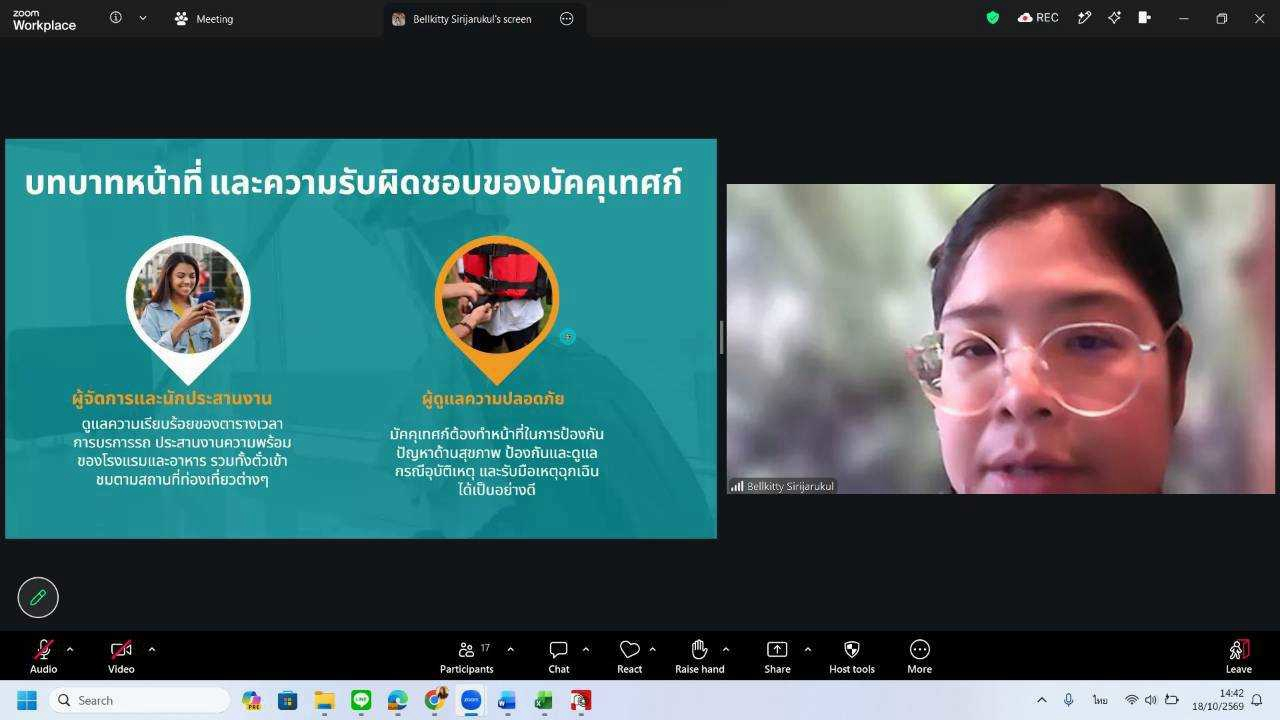Expand the Share options arrow
Screen dimensions: 1280x720
[807, 649]
